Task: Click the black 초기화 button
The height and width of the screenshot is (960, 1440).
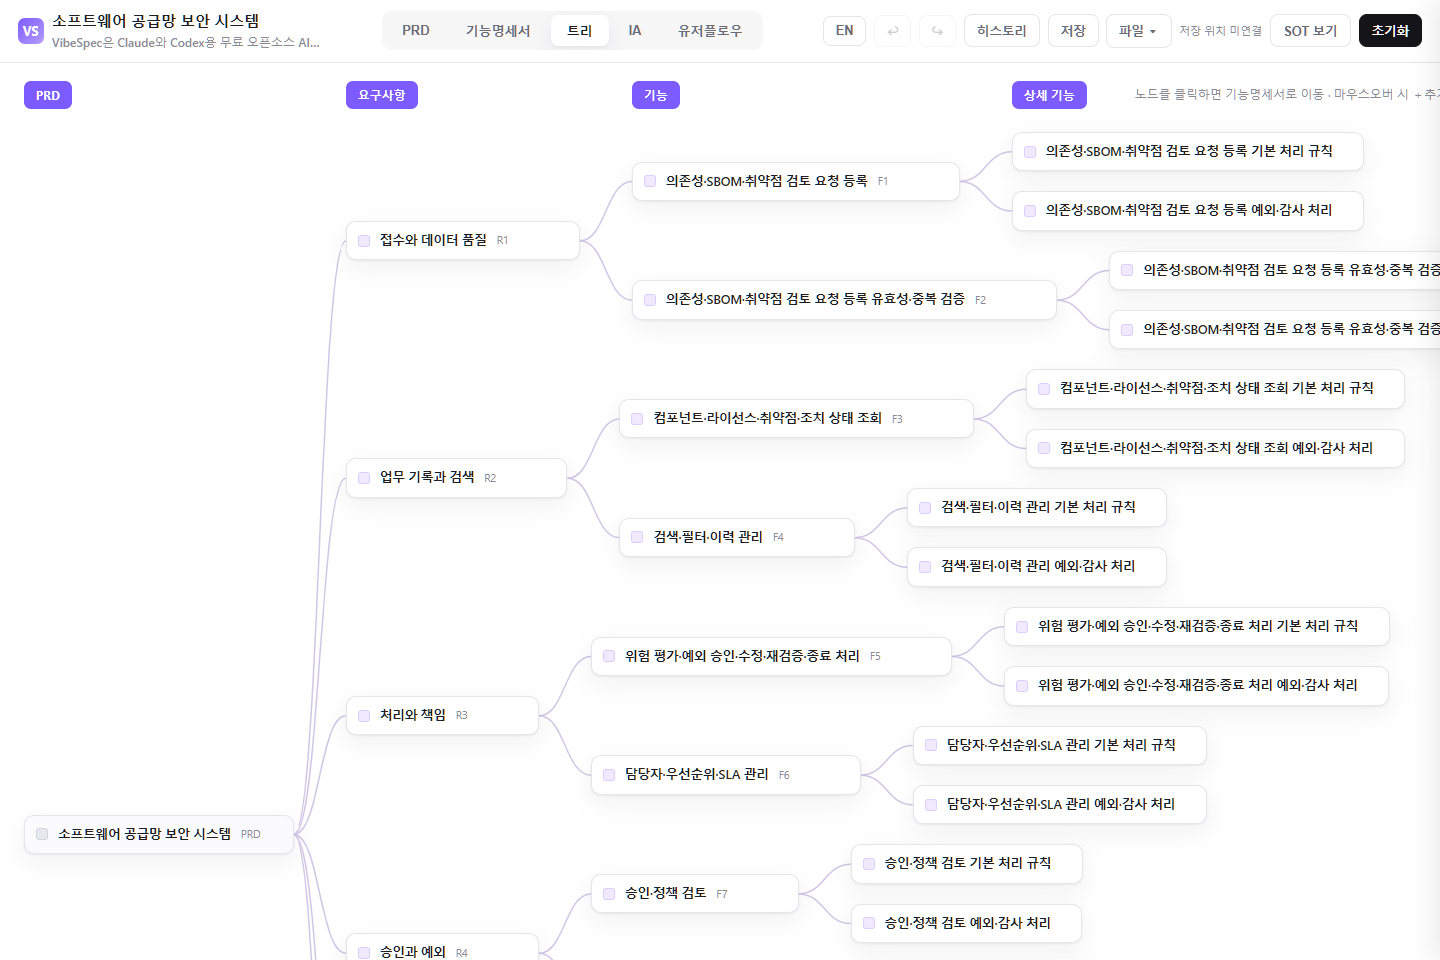Action: (x=1390, y=31)
